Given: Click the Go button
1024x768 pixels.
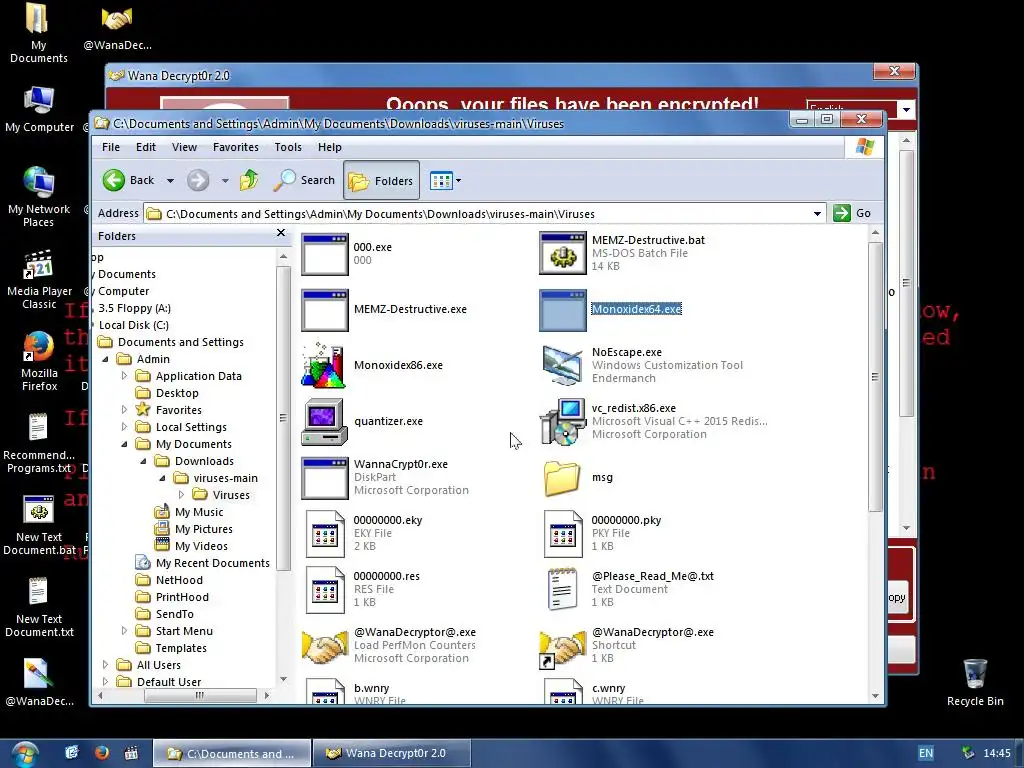Looking at the screenshot, I should pyautogui.click(x=853, y=213).
